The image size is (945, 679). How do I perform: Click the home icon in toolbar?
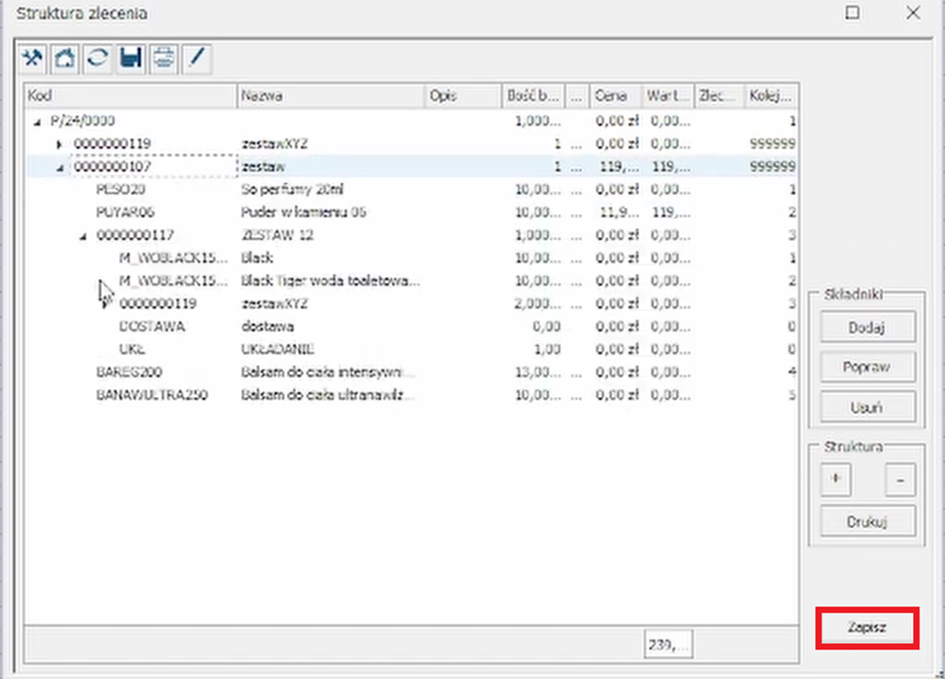click(x=65, y=59)
